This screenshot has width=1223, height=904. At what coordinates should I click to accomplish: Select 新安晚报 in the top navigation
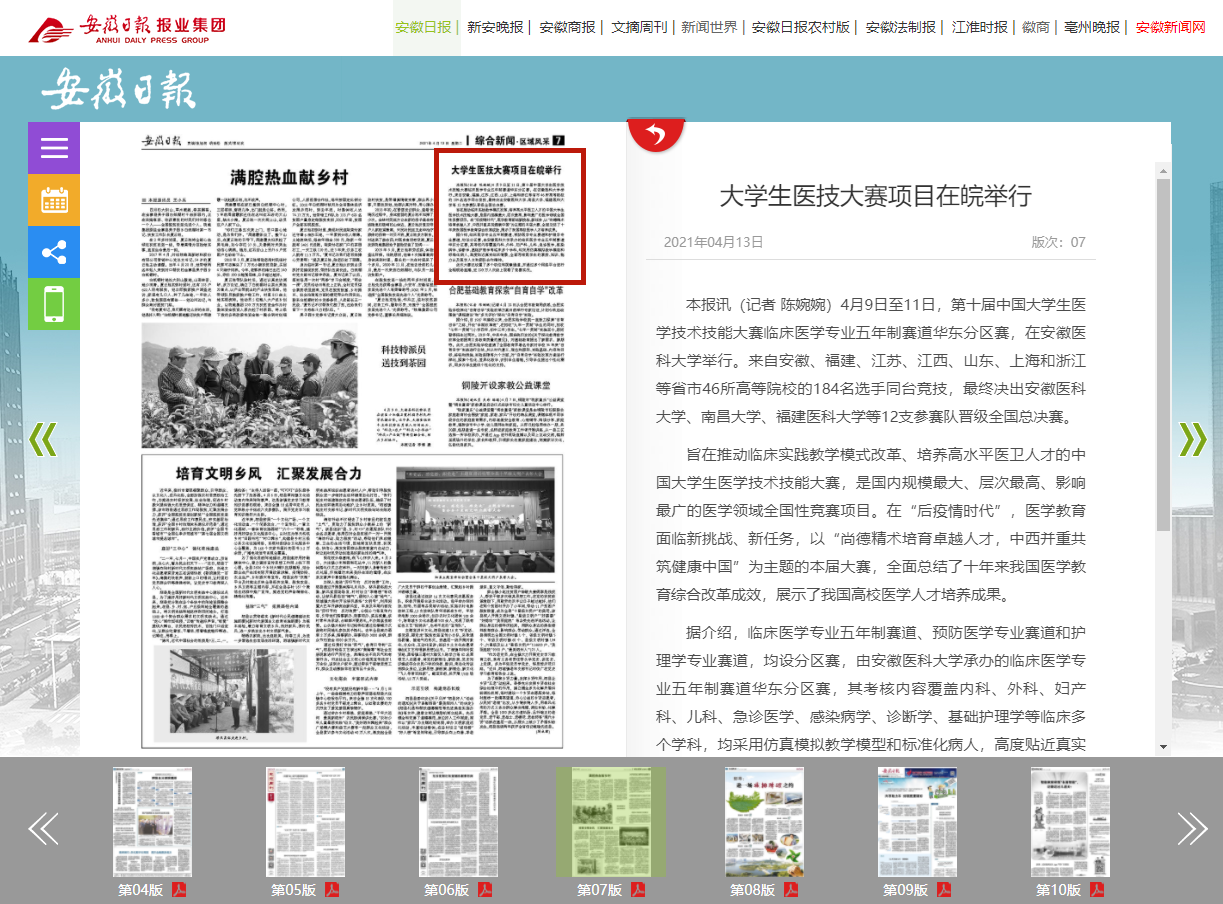point(495,27)
